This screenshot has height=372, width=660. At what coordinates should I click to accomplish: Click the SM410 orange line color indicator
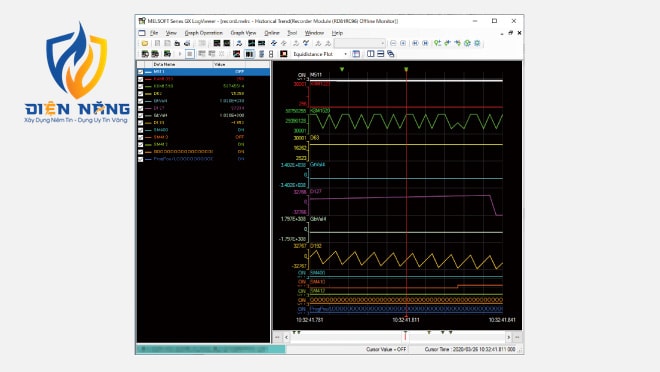[148, 137]
